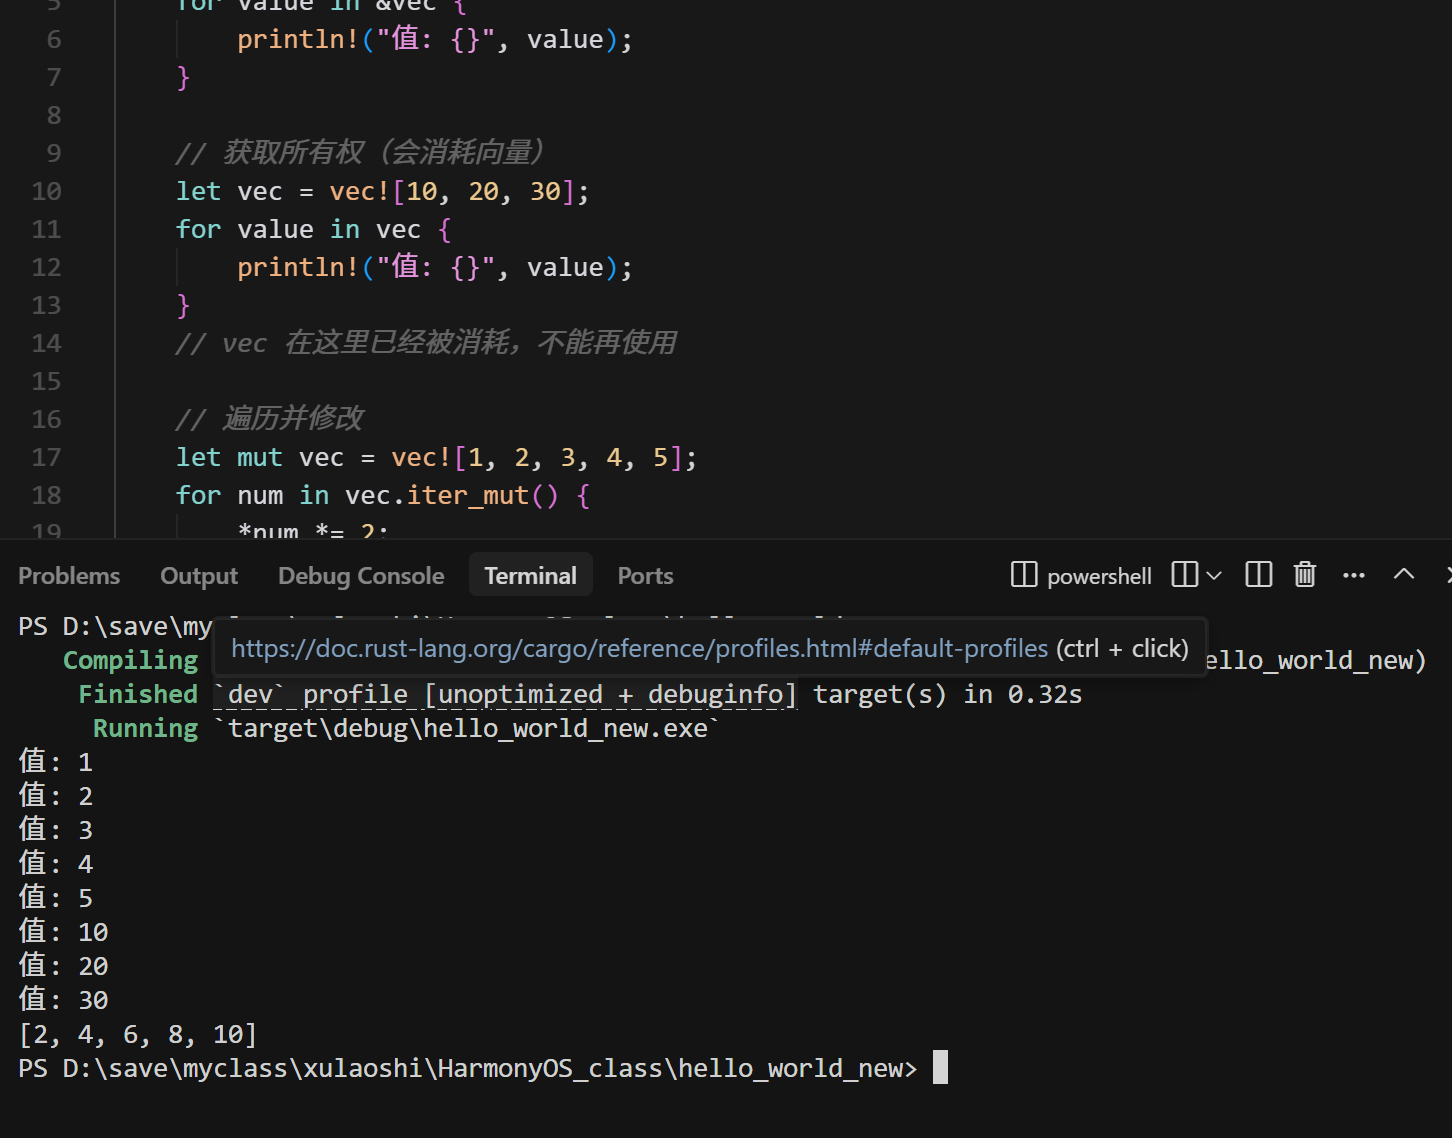Click the closing brace on line 13
1452x1138 pixels.
(x=183, y=306)
